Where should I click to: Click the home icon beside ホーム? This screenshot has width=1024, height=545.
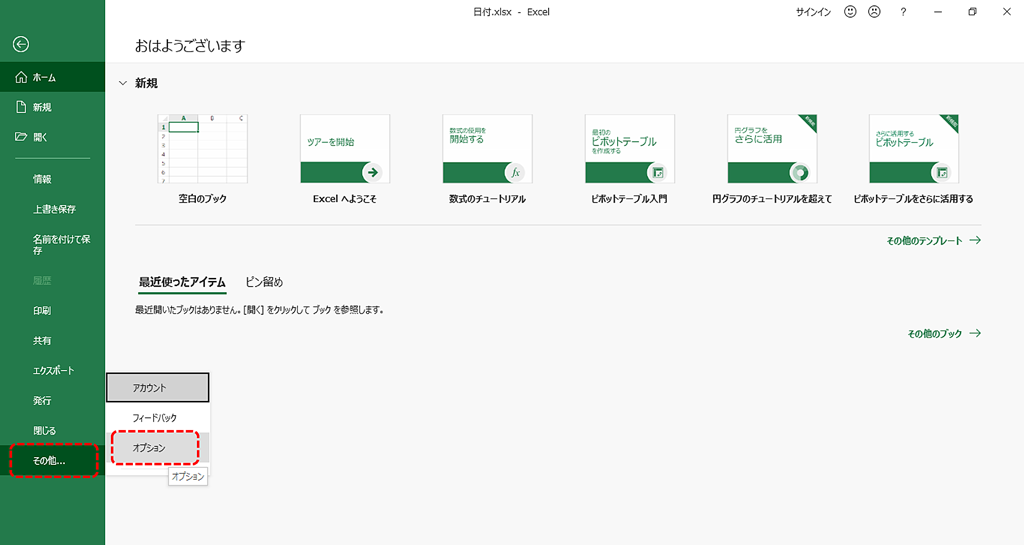(21, 77)
